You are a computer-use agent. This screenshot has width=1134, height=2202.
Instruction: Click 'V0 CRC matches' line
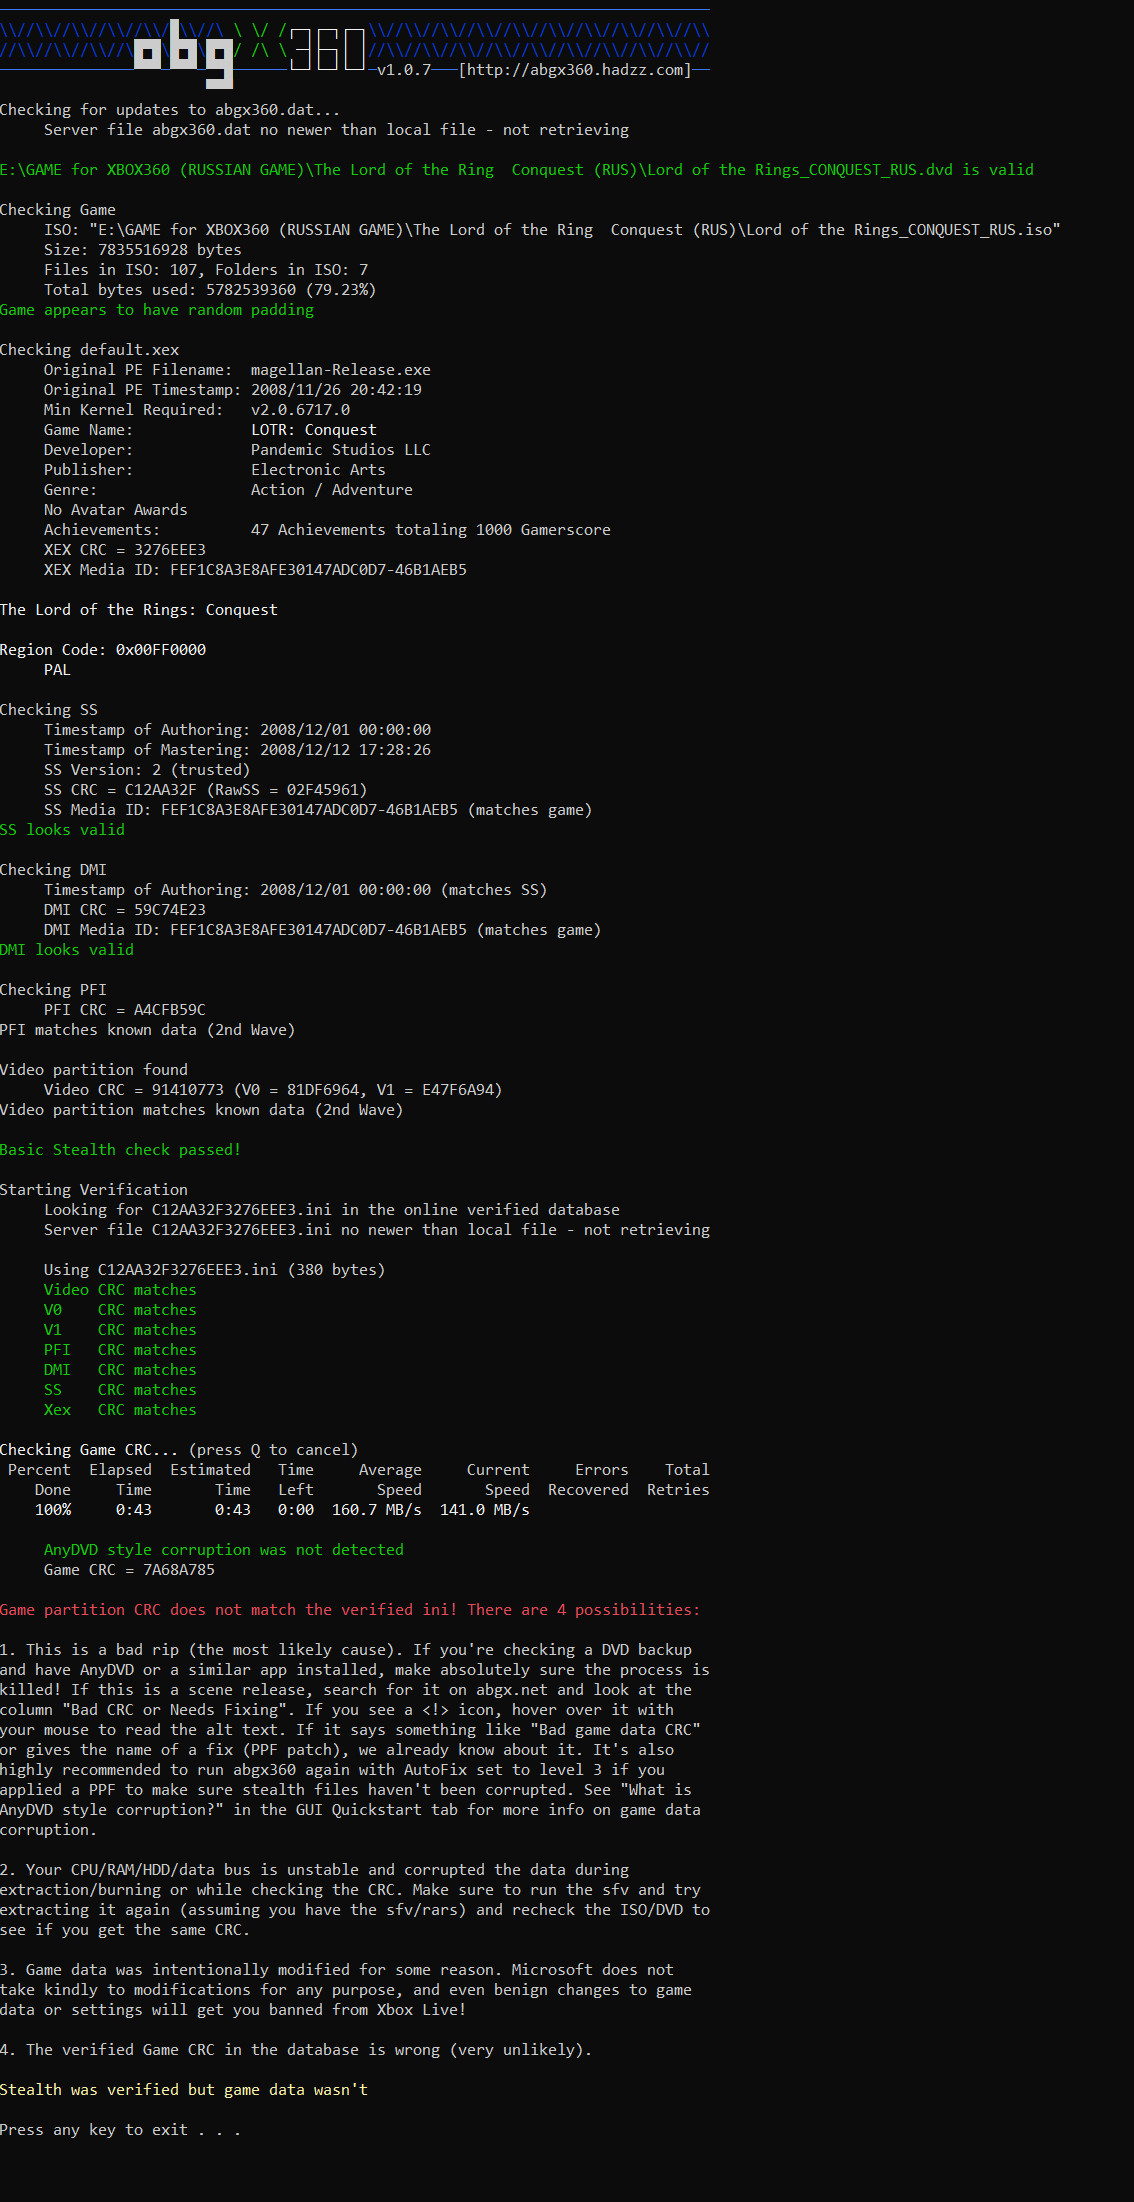tap(120, 1310)
